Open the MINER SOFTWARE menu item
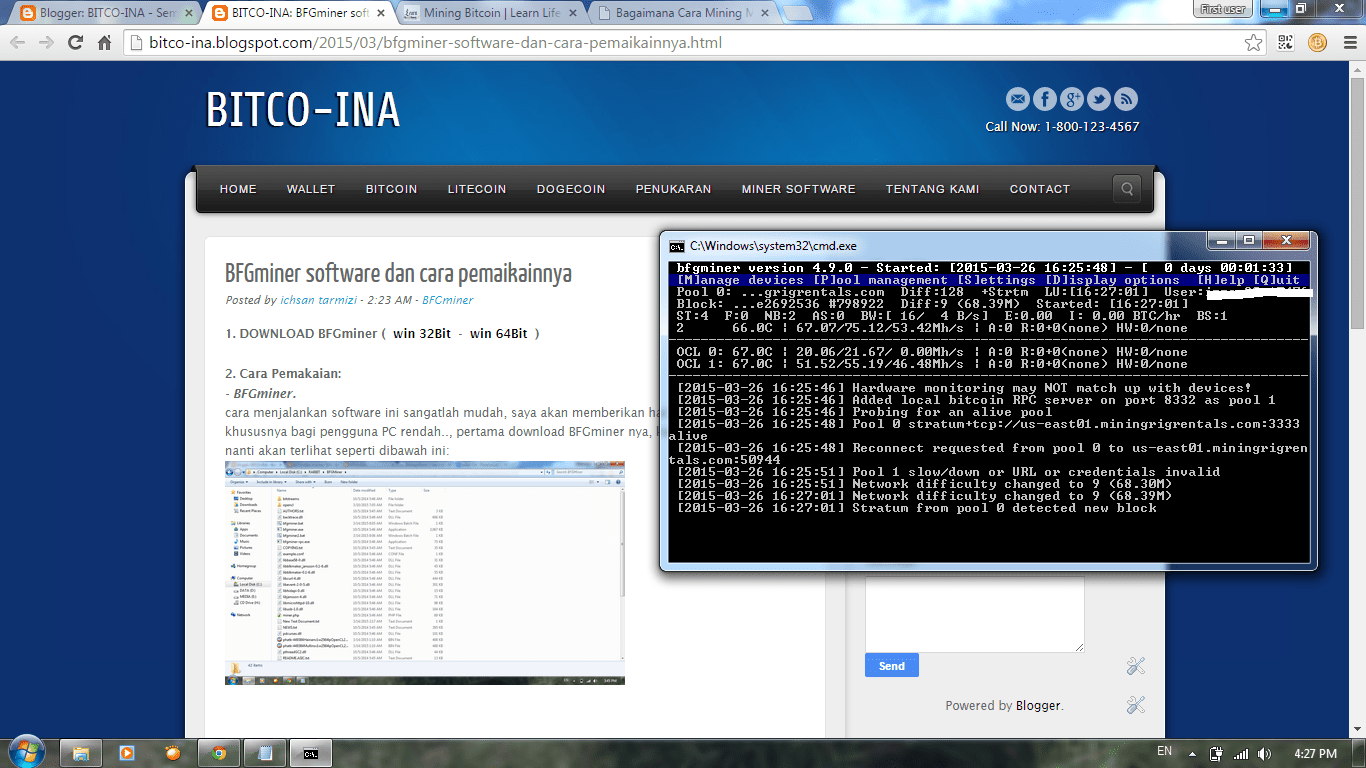Image resolution: width=1366 pixels, height=768 pixels. pos(798,189)
